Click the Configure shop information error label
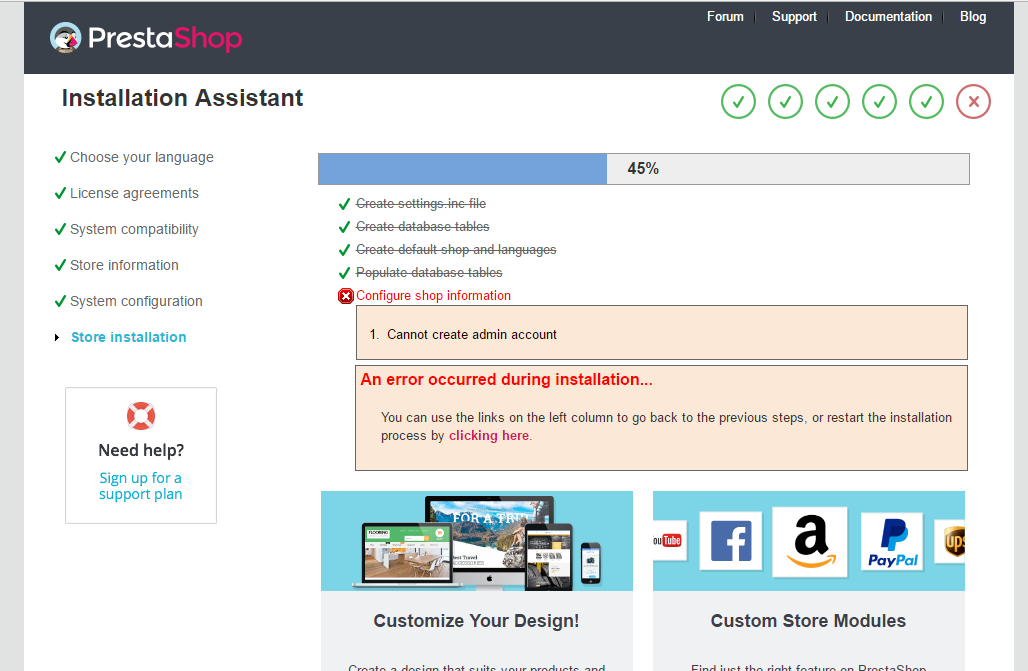The height and width of the screenshot is (671, 1028). 433,296
